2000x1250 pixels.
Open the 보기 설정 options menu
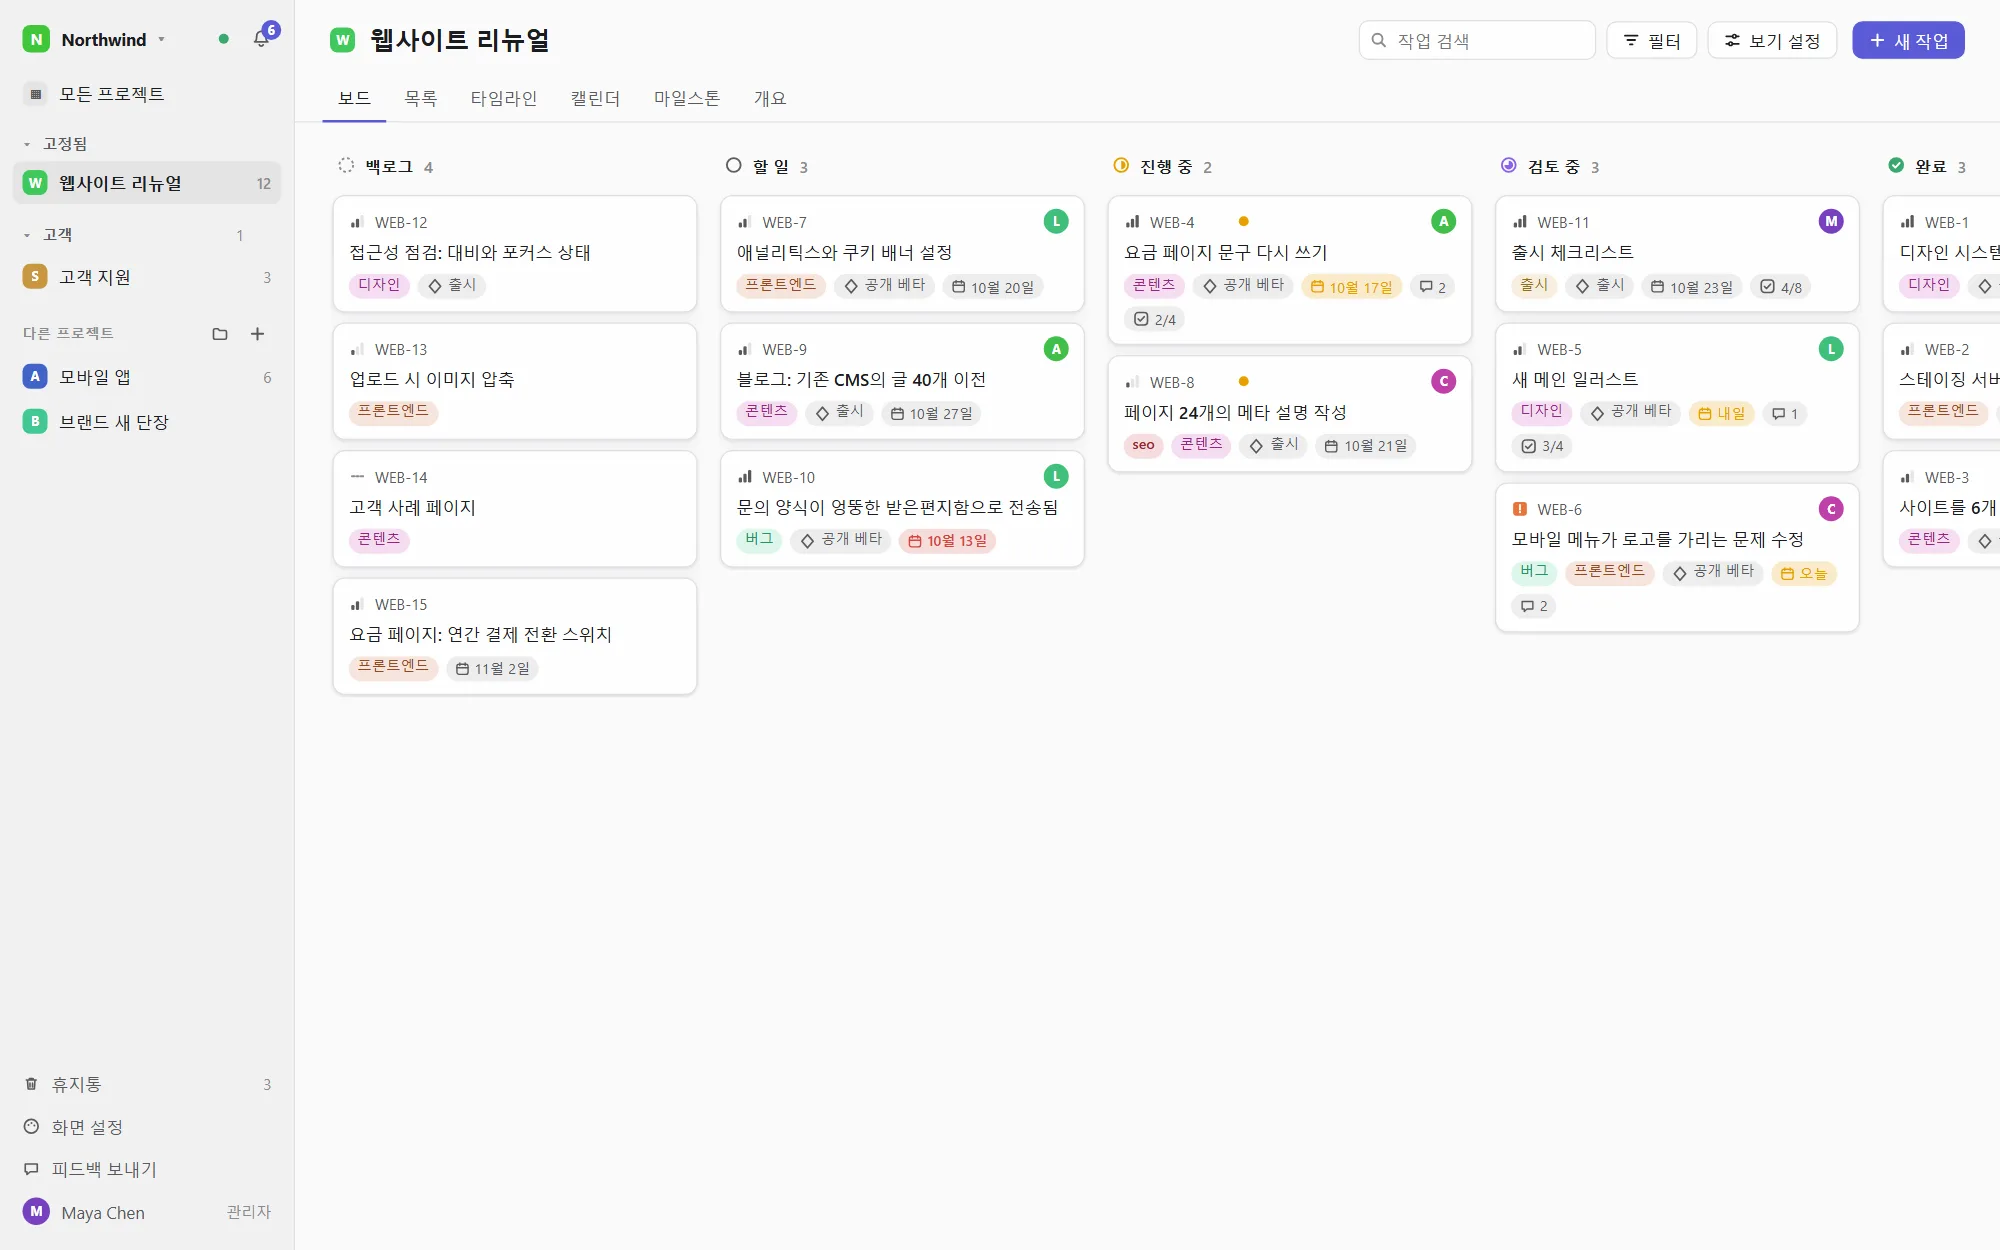point(1772,40)
